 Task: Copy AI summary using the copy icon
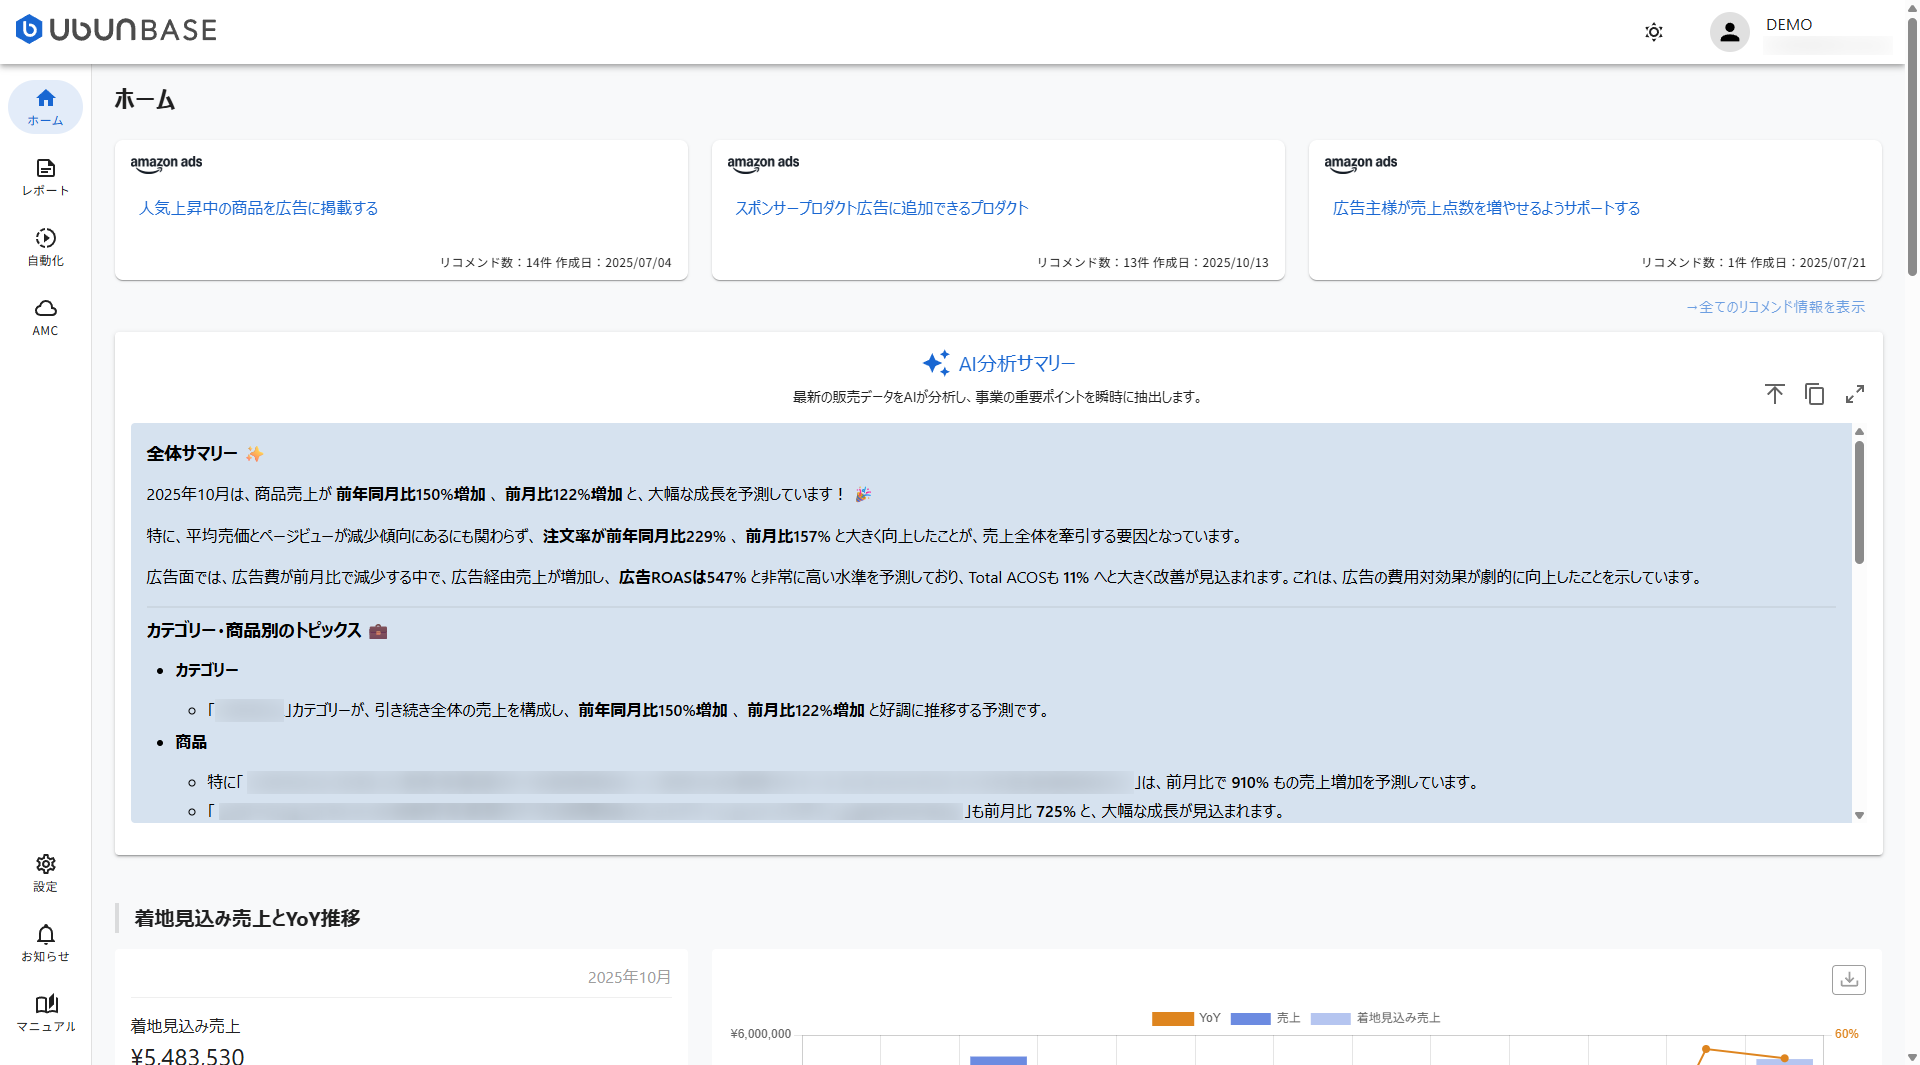click(1814, 394)
